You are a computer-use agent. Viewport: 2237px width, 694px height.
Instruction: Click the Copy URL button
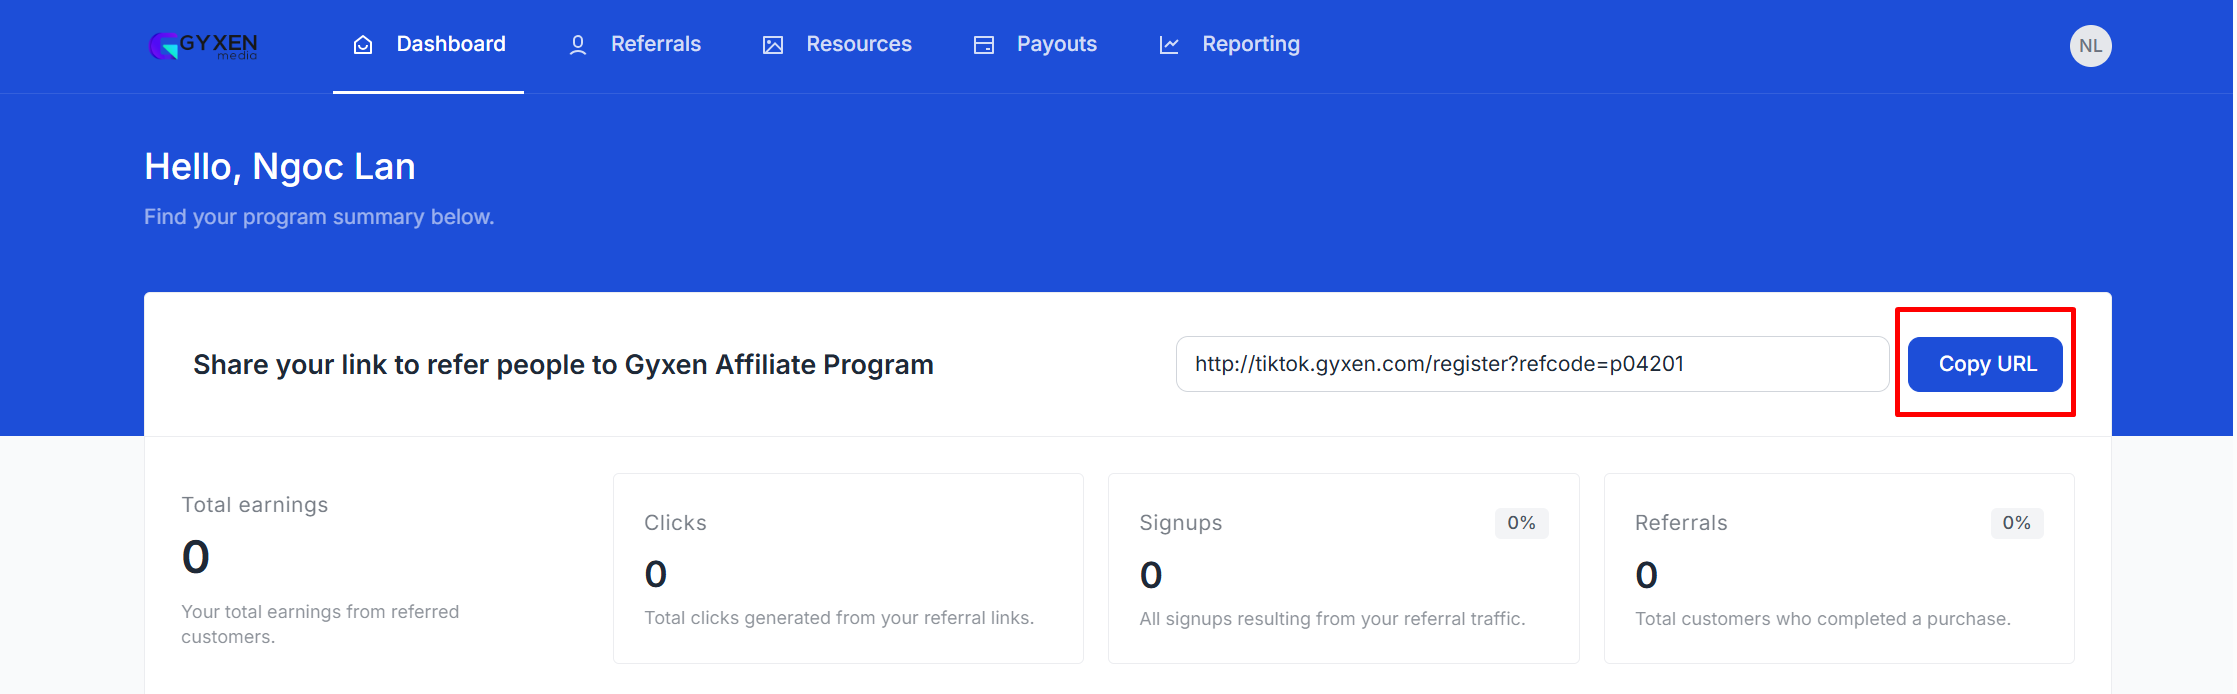[1986, 364]
